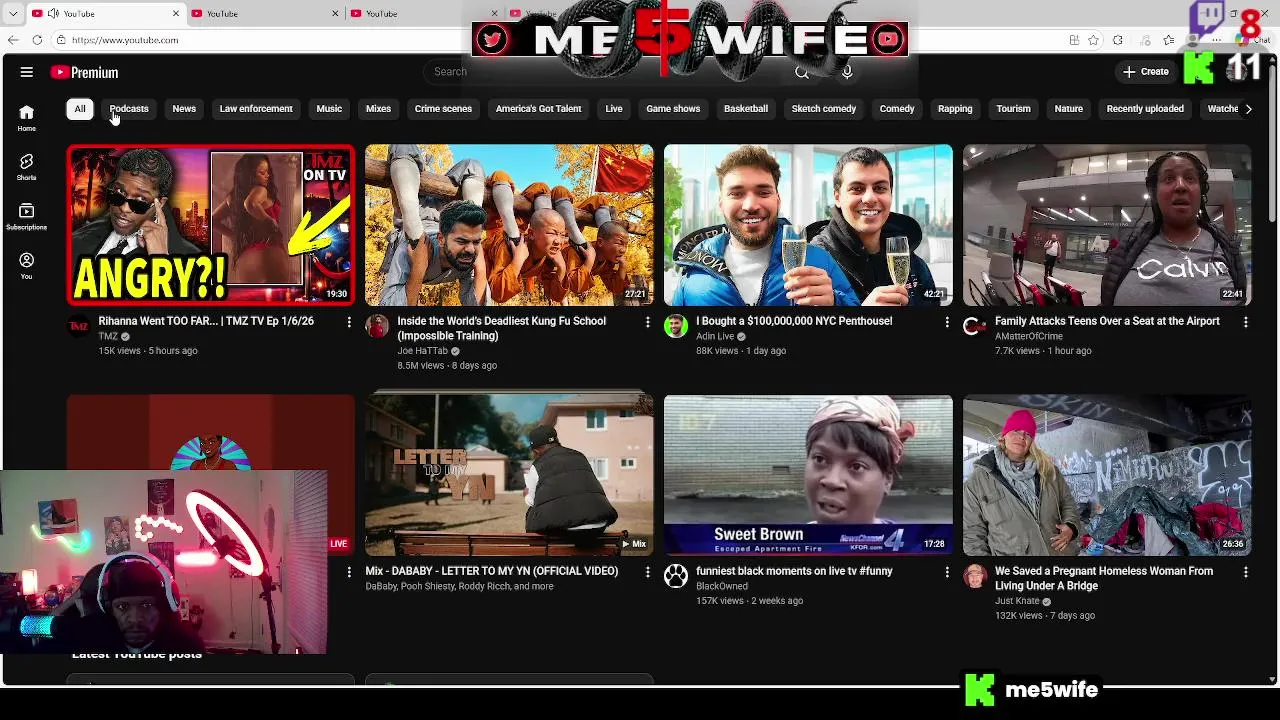The width and height of the screenshot is (1280, 720).
Task: Click the YouTube Premium logo
Action: (x=85, y=72)
